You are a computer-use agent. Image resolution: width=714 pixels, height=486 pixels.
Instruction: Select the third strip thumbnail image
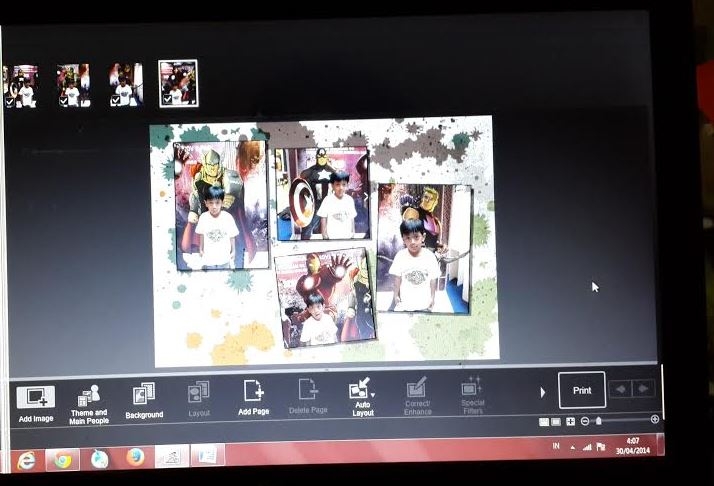[126, 85]
